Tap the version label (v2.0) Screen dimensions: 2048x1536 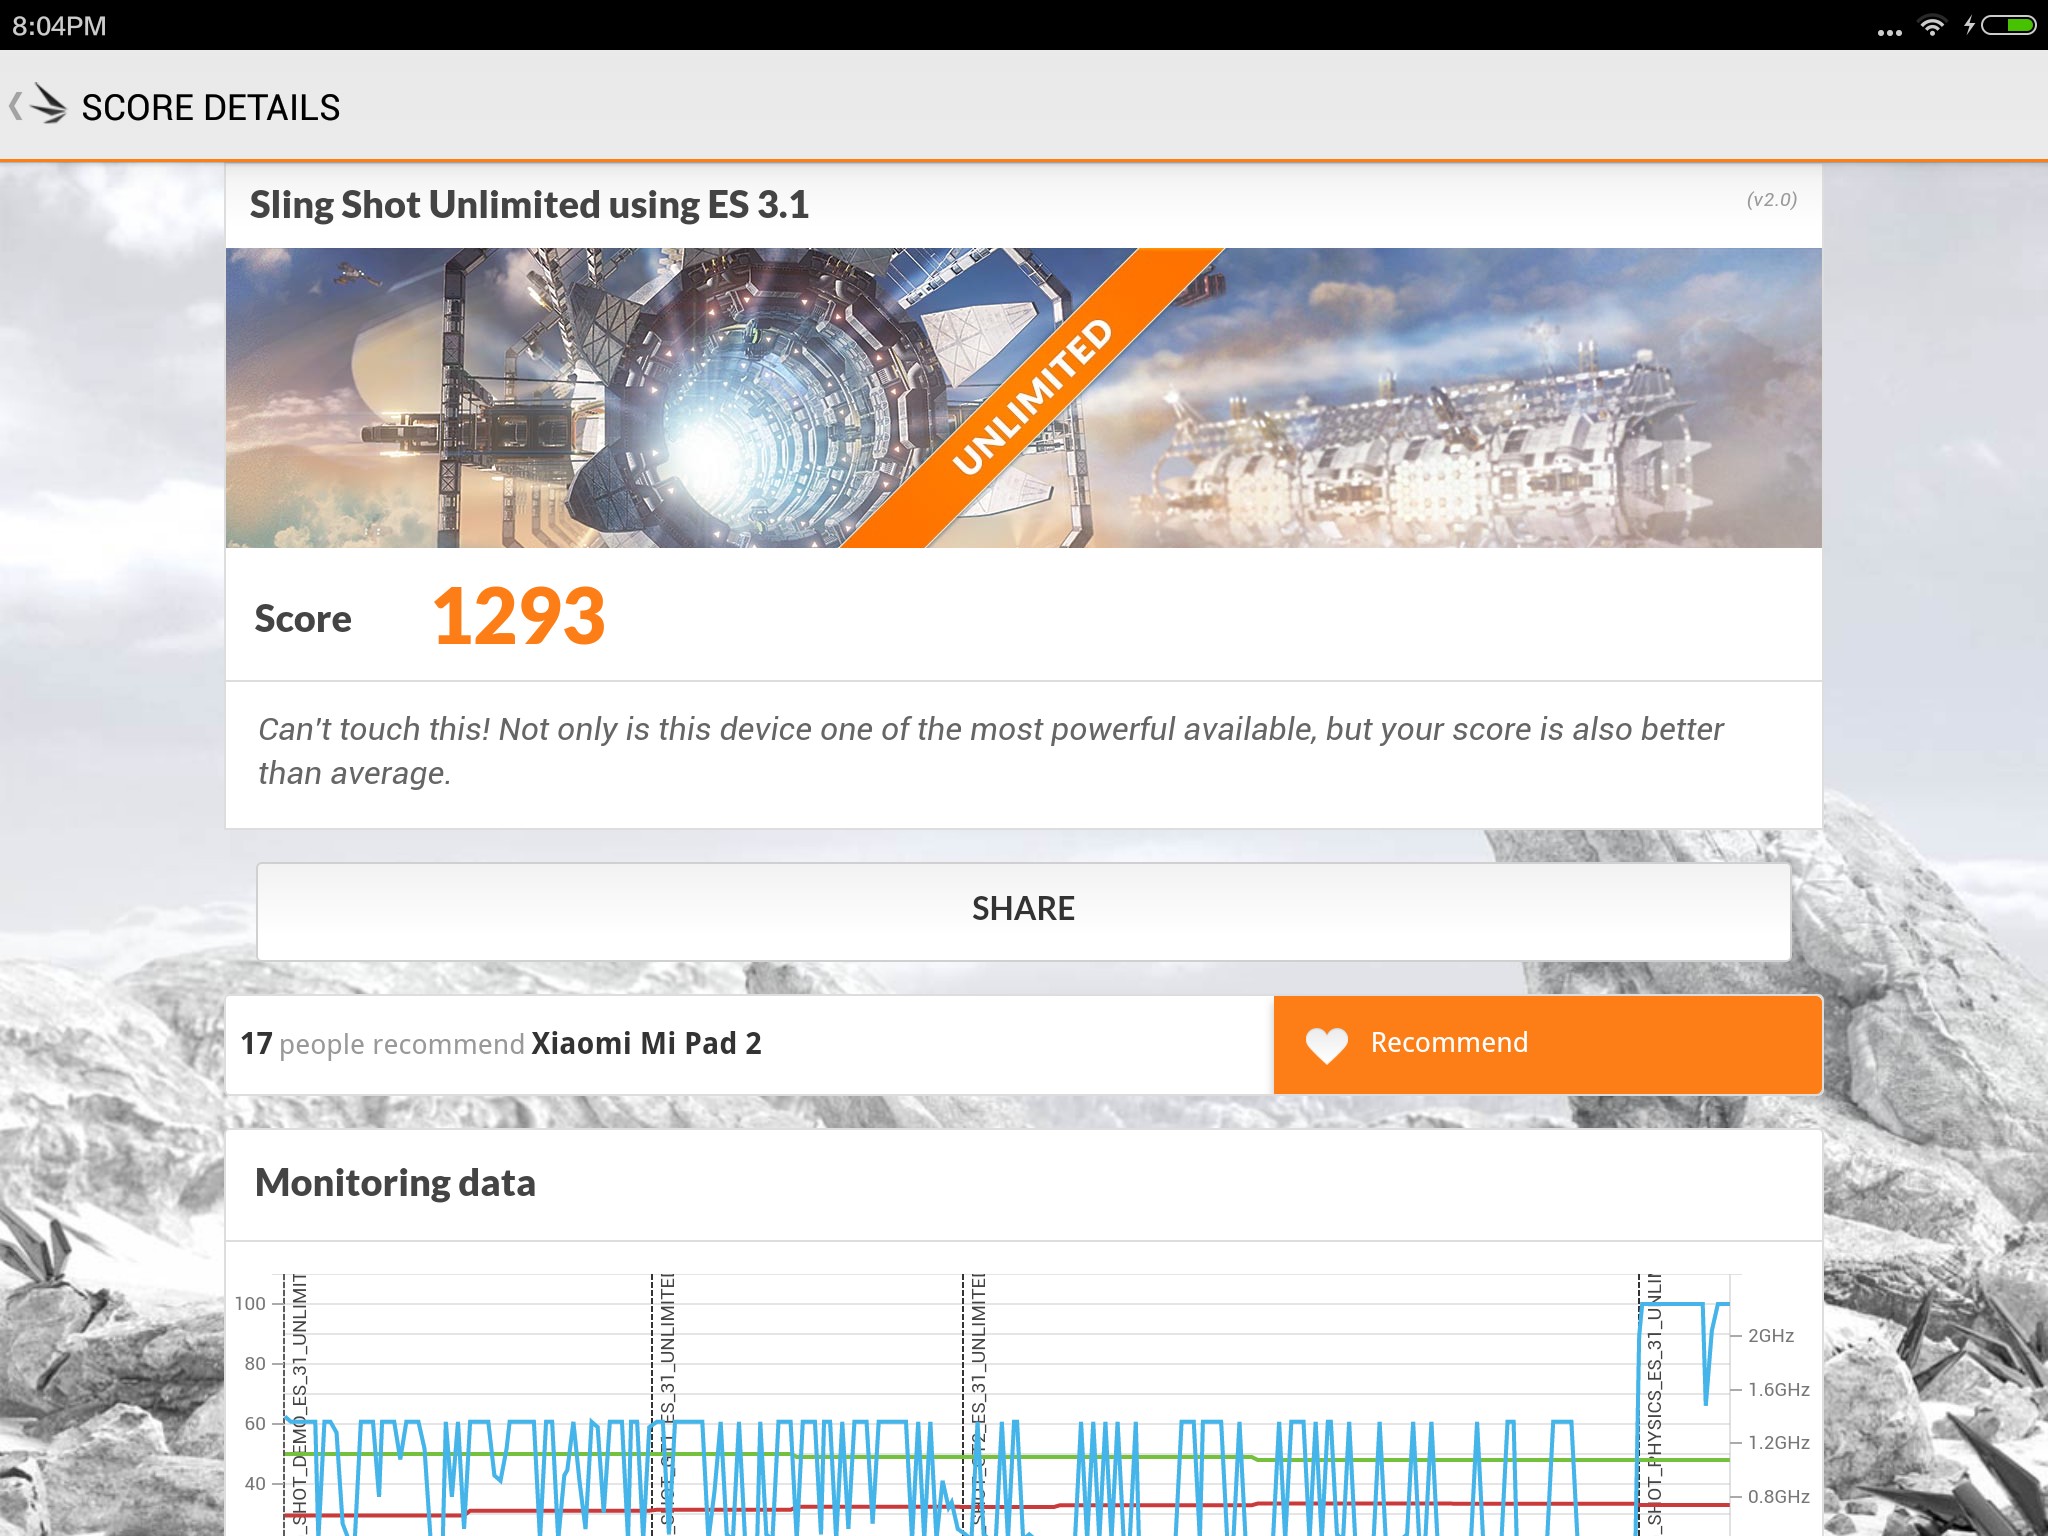[1771, 199]
